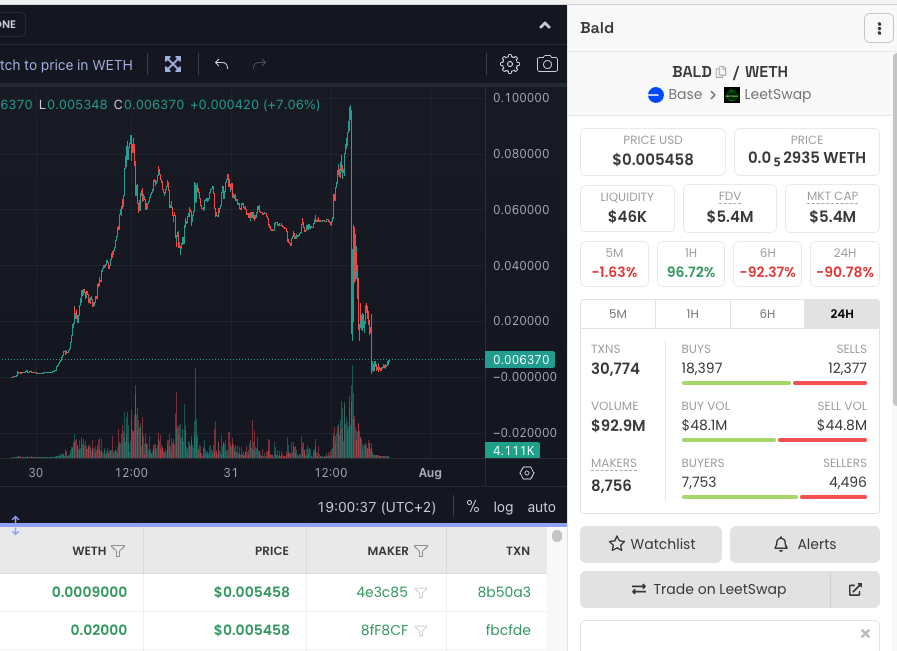
Task: Take a chart snapshot with camera icon
Action: pos(547,64)
